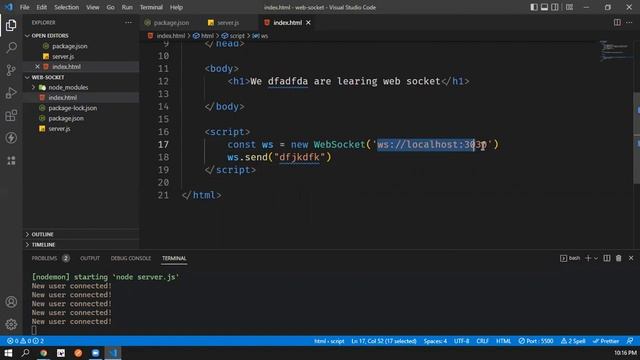
Task: Switch to the Output panel tab
Action: 90,258
